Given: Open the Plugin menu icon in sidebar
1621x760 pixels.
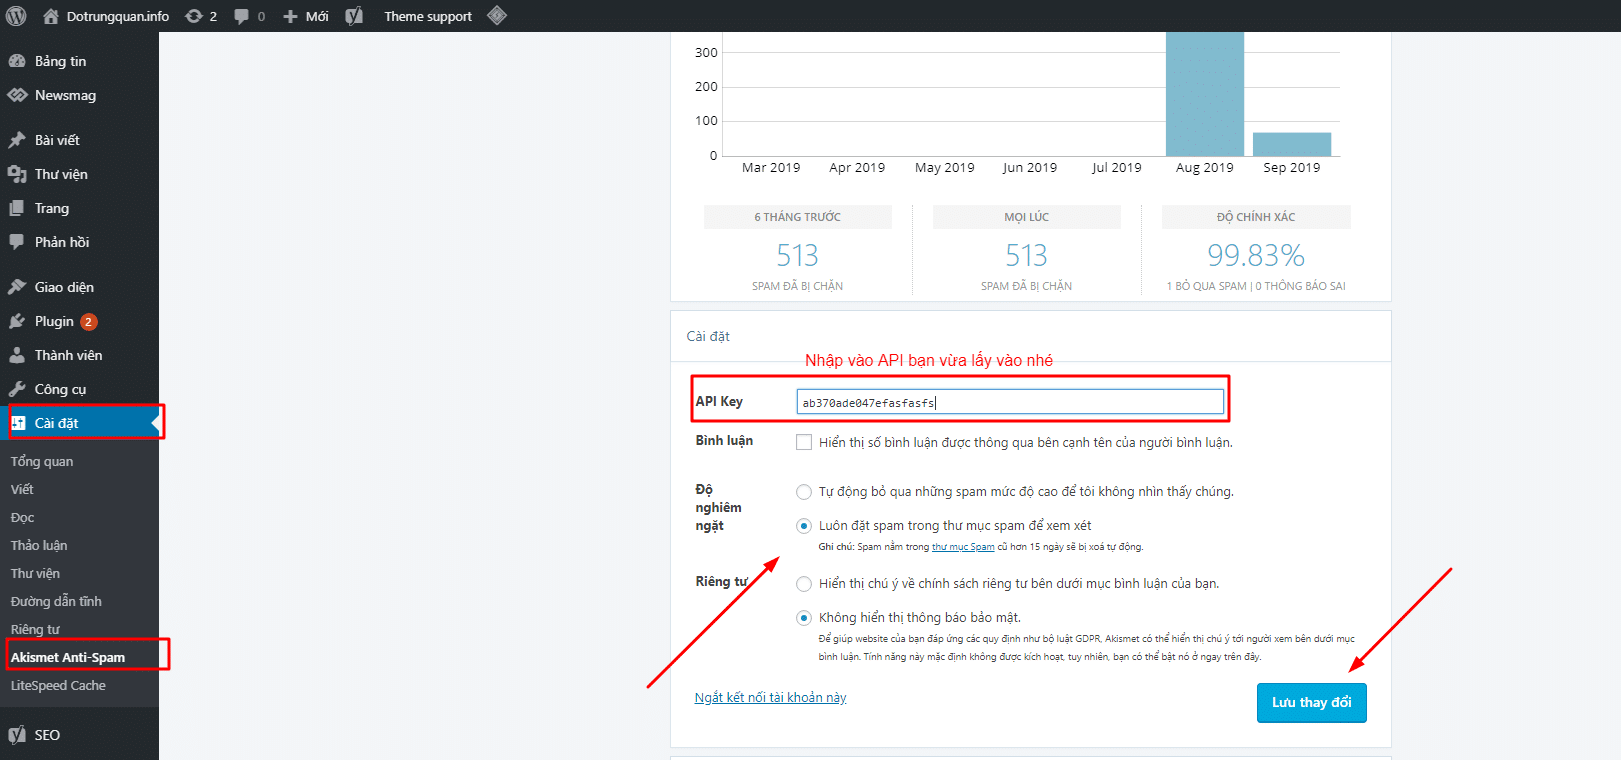Looking at the screenshot, I should [x=17, y=321].
